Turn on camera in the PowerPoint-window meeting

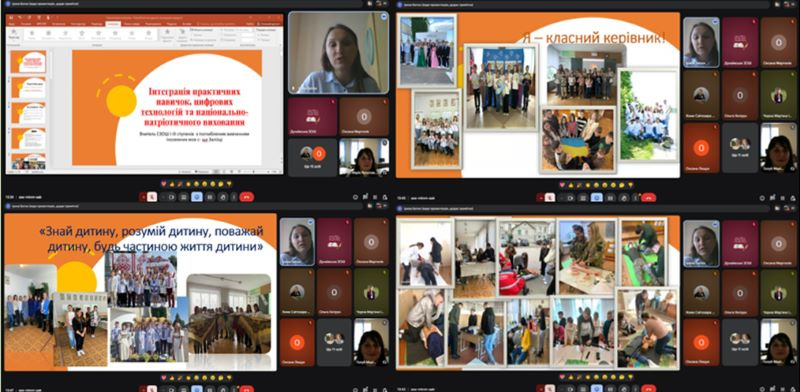171,197
